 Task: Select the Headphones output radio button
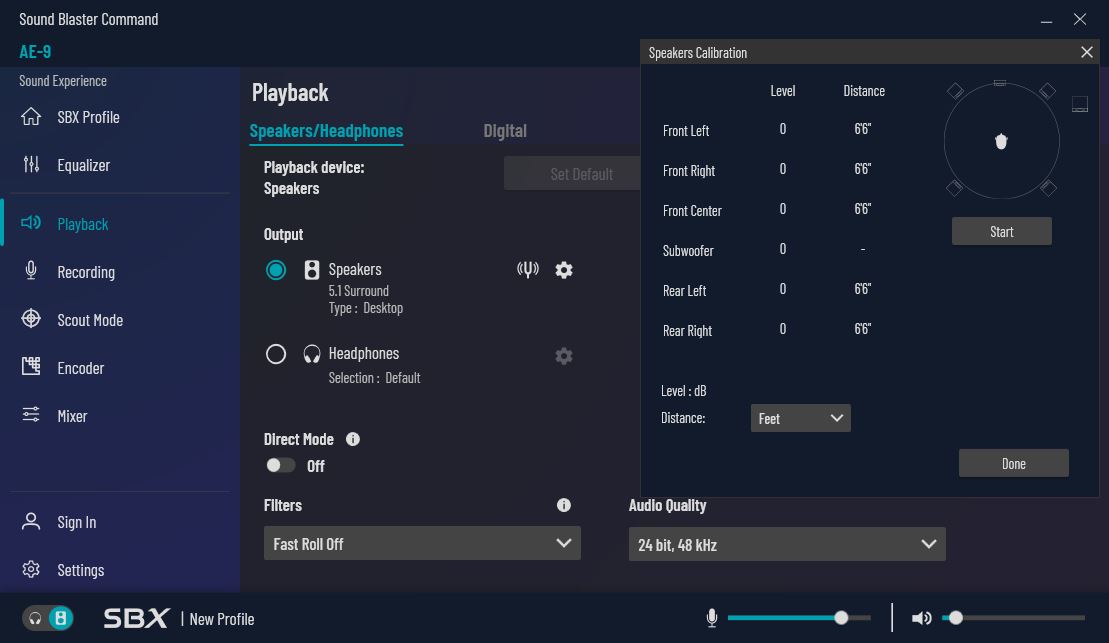[276, 354]
